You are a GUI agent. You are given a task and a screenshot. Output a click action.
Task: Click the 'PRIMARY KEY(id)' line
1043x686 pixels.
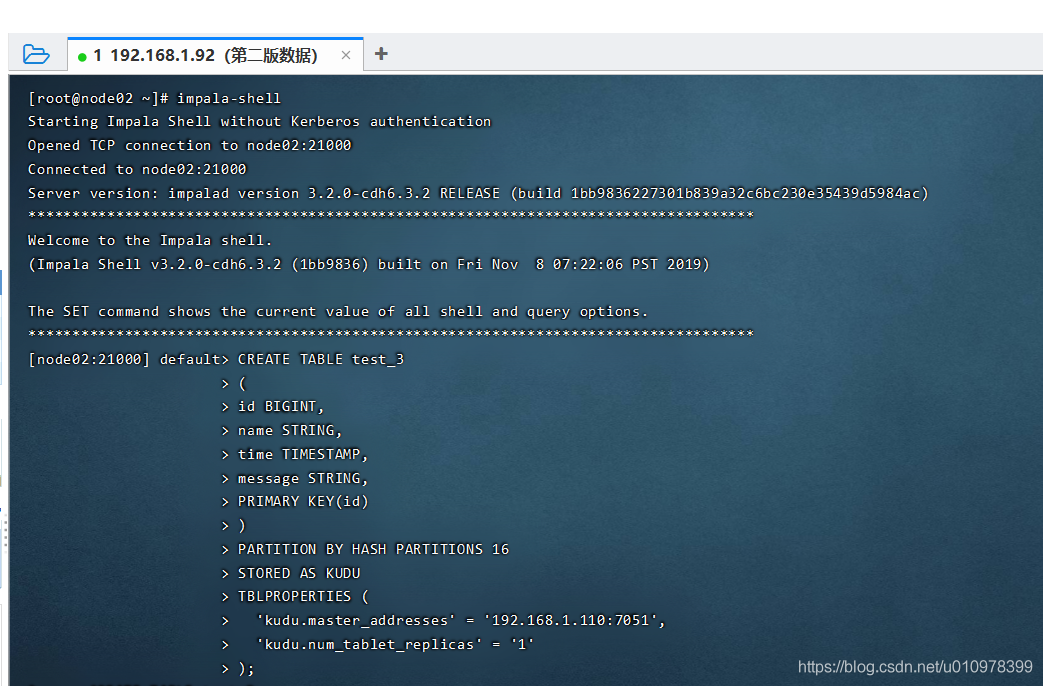pyautogui.click(x=303, y=502)
